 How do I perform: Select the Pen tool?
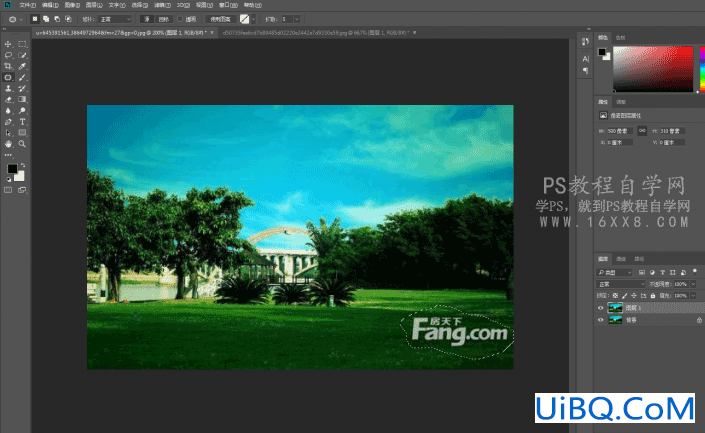[x=8, y=122]
